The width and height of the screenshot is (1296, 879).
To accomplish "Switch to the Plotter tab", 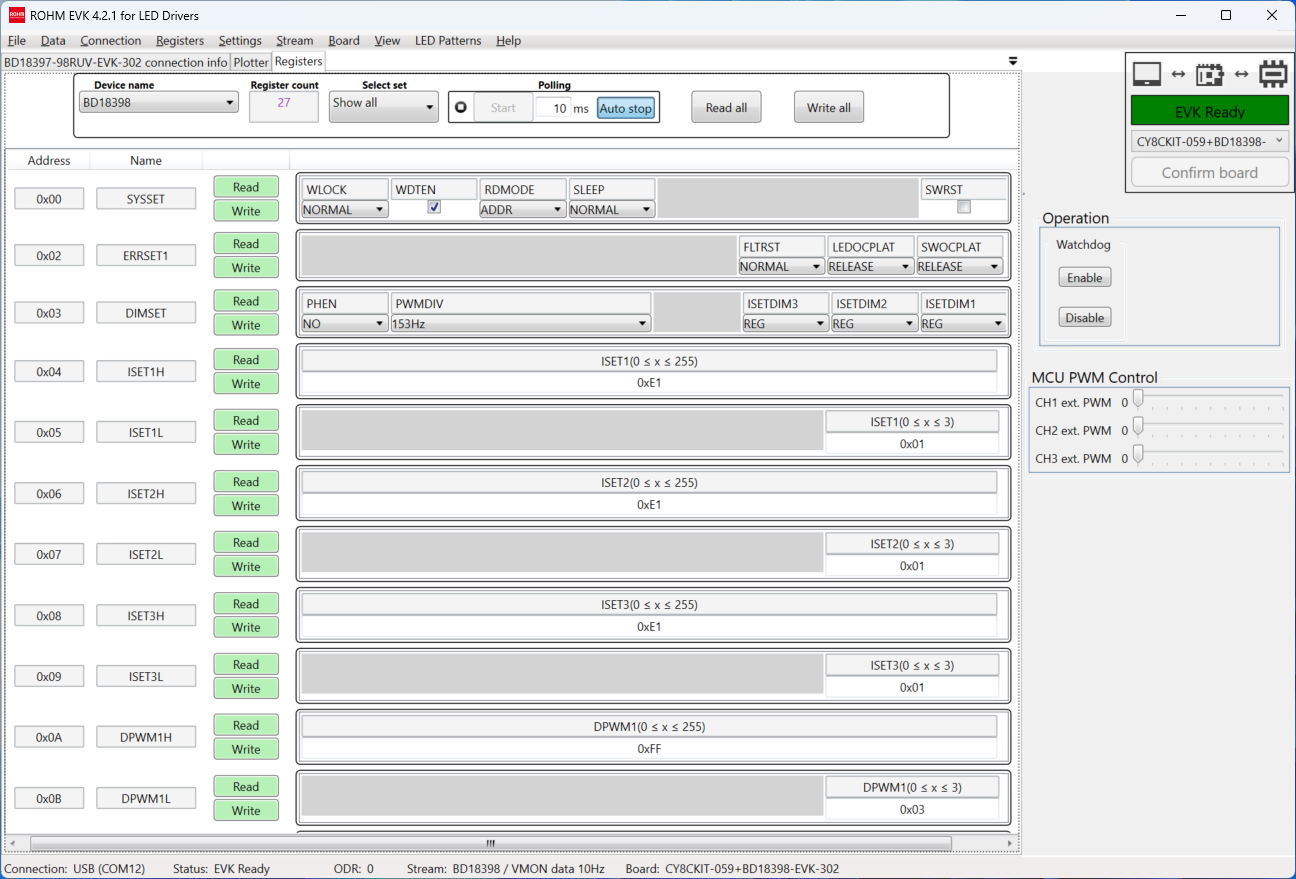I will (251, 62).
